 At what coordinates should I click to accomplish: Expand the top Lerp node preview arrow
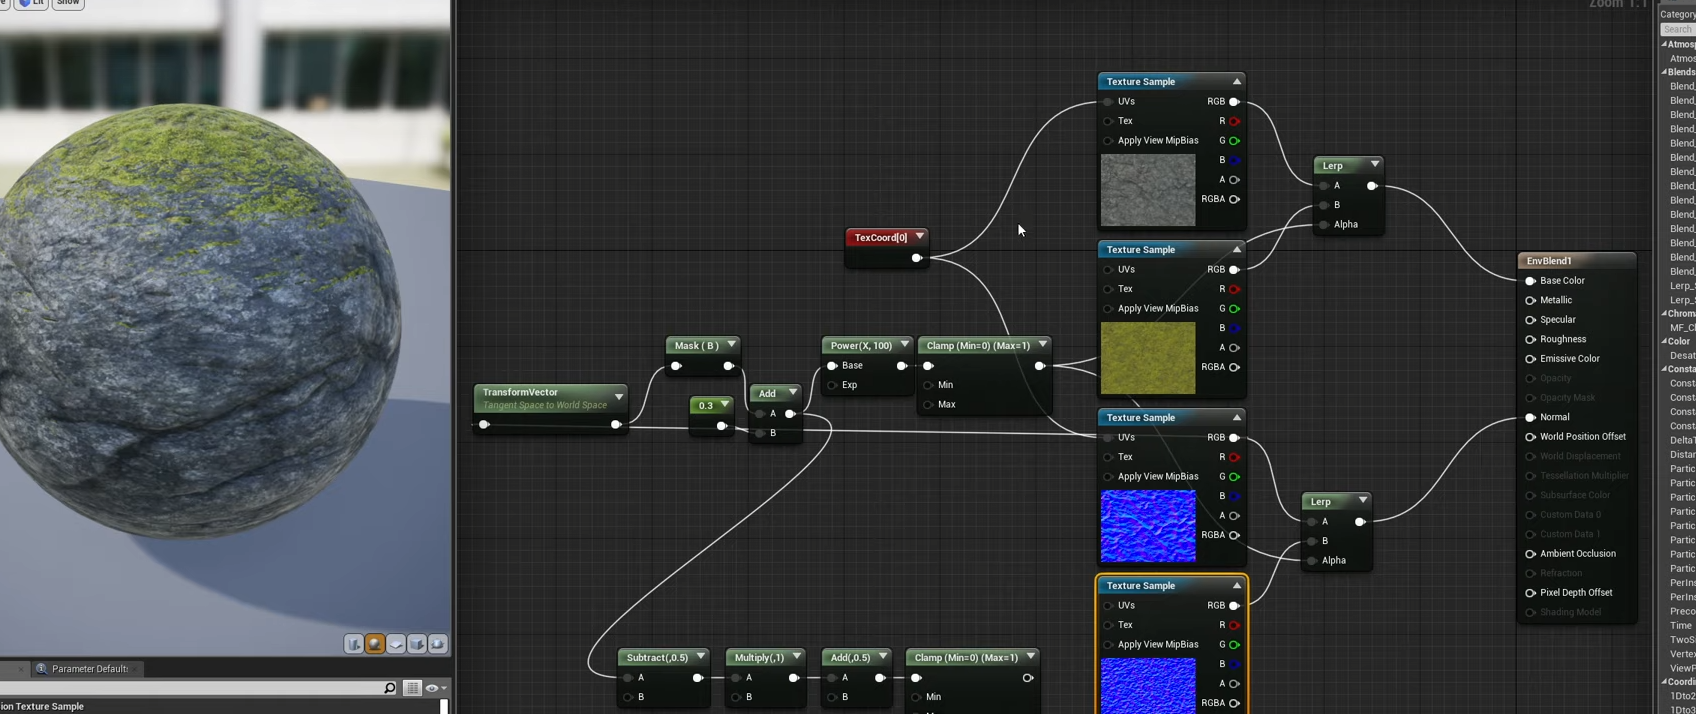pyautogui.click(x=1375, y=165)
